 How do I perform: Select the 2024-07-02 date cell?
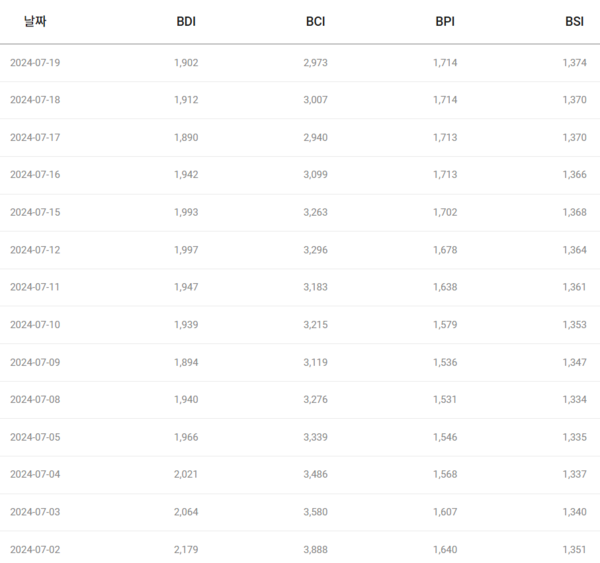coord(35,550)
